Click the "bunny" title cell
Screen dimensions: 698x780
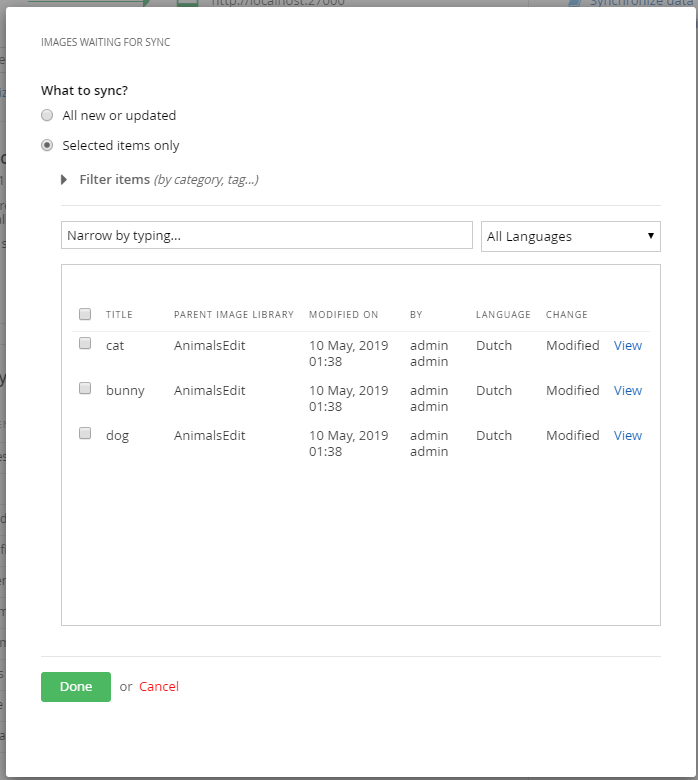(125, 391)
